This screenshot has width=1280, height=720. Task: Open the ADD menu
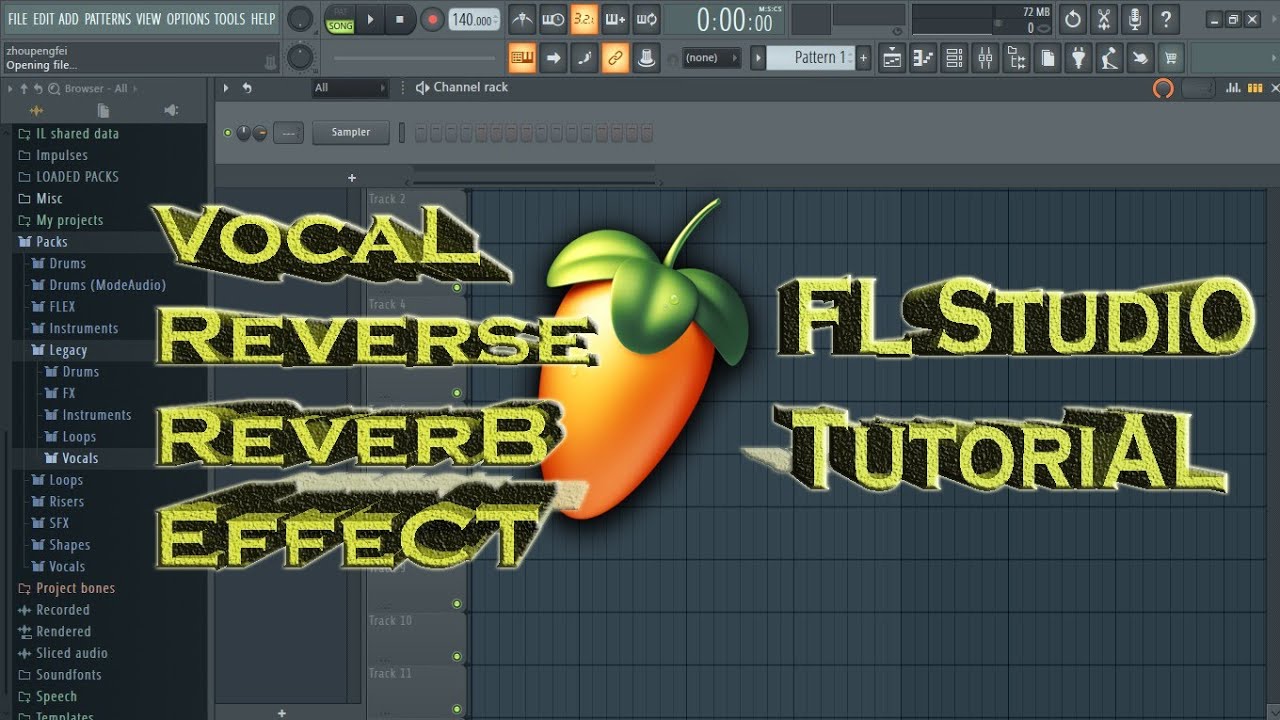[69, 19]
